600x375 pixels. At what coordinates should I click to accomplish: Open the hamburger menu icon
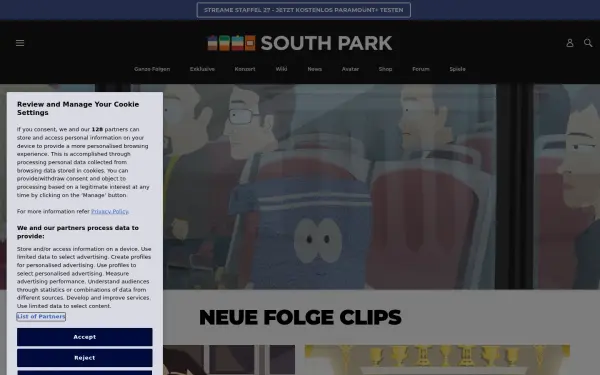click(20, 43)
